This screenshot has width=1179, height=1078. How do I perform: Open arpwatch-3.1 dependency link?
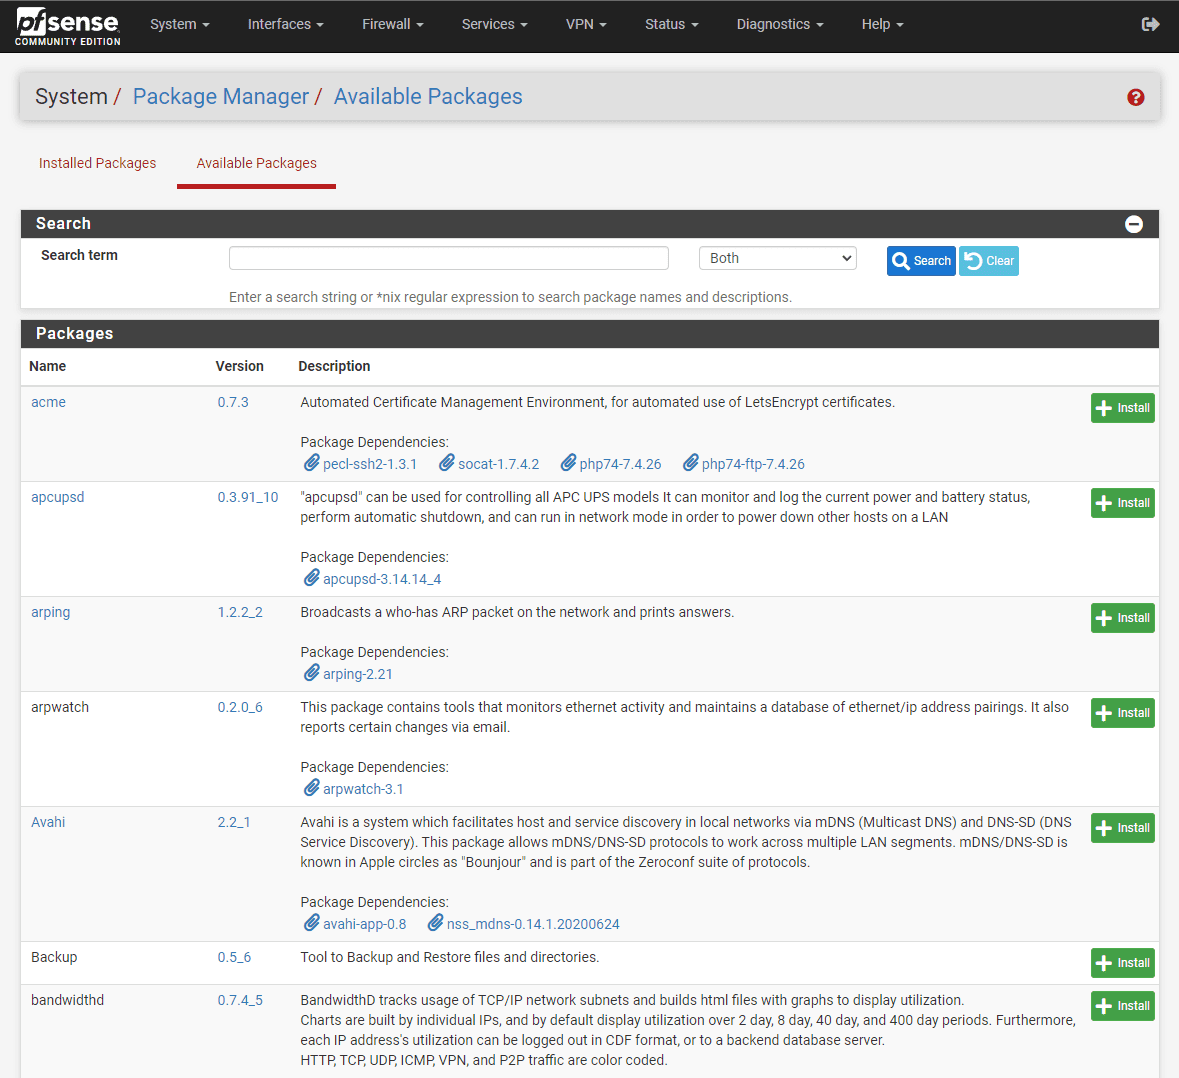363,789
